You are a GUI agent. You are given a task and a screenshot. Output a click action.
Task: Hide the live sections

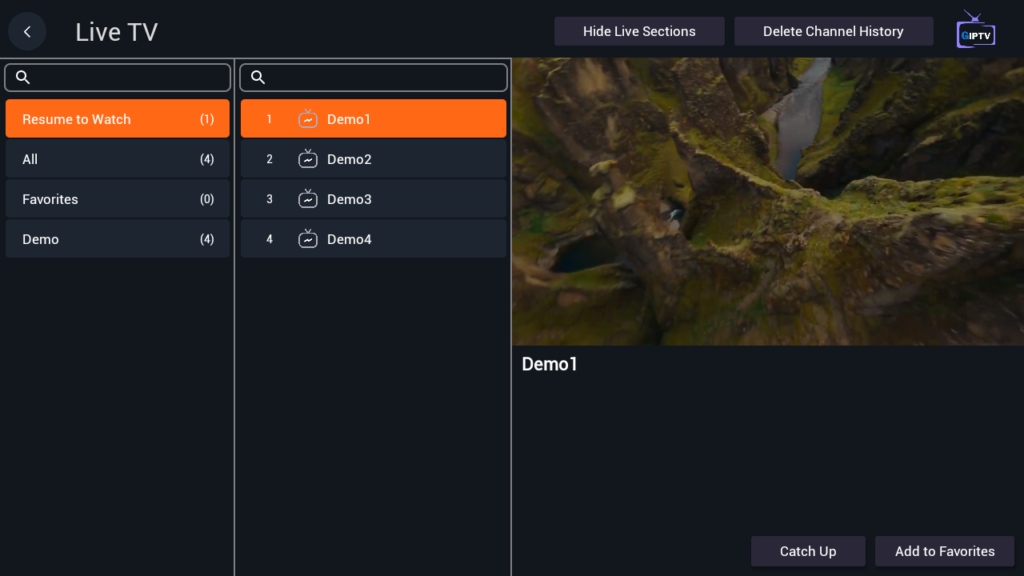(639, 31)
